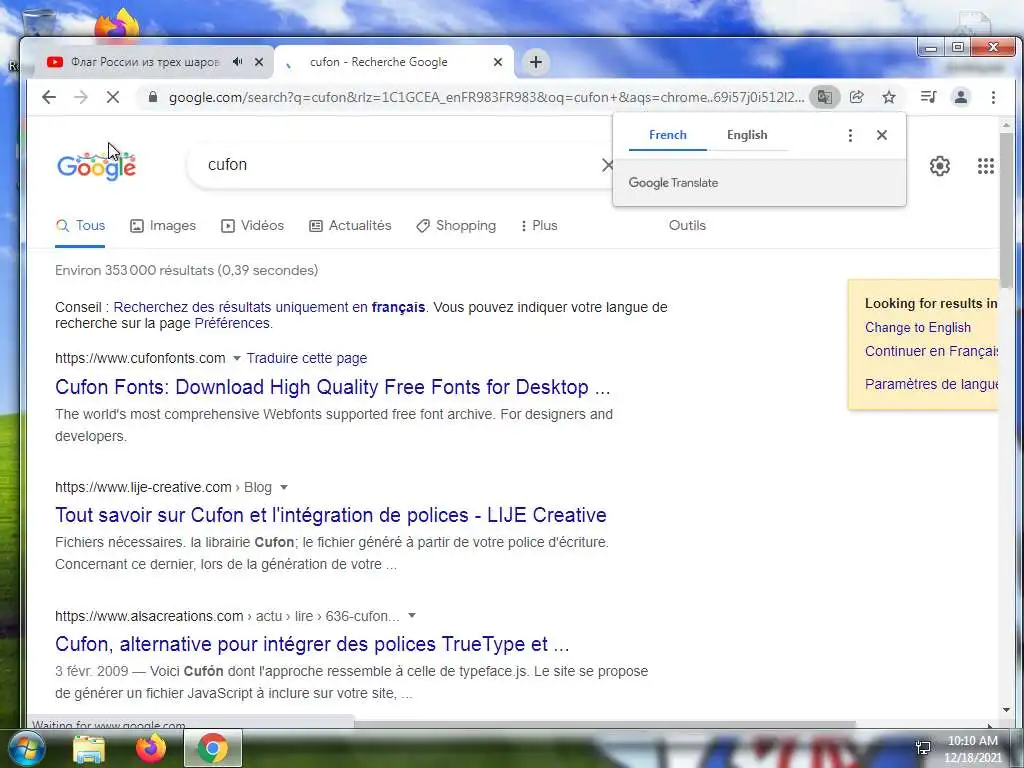The height and width of the screenshot is (768, 1024).
Task: Click Continuer en Français link
Action: pyautogui.click(x=931, y=351)
